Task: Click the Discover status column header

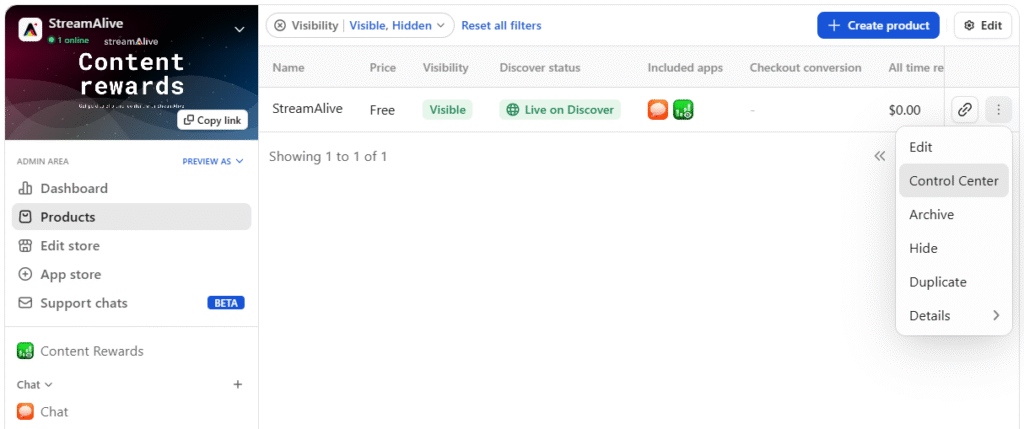Action: coord(539,68)
